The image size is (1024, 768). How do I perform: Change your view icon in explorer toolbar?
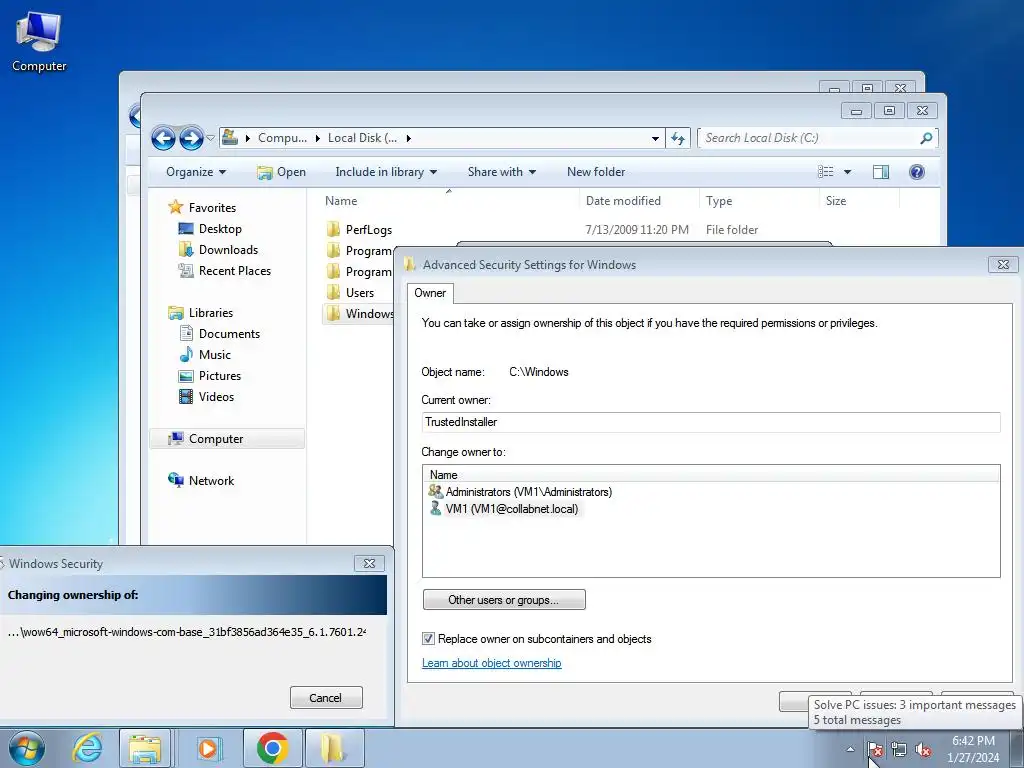[x=825, y=172]
